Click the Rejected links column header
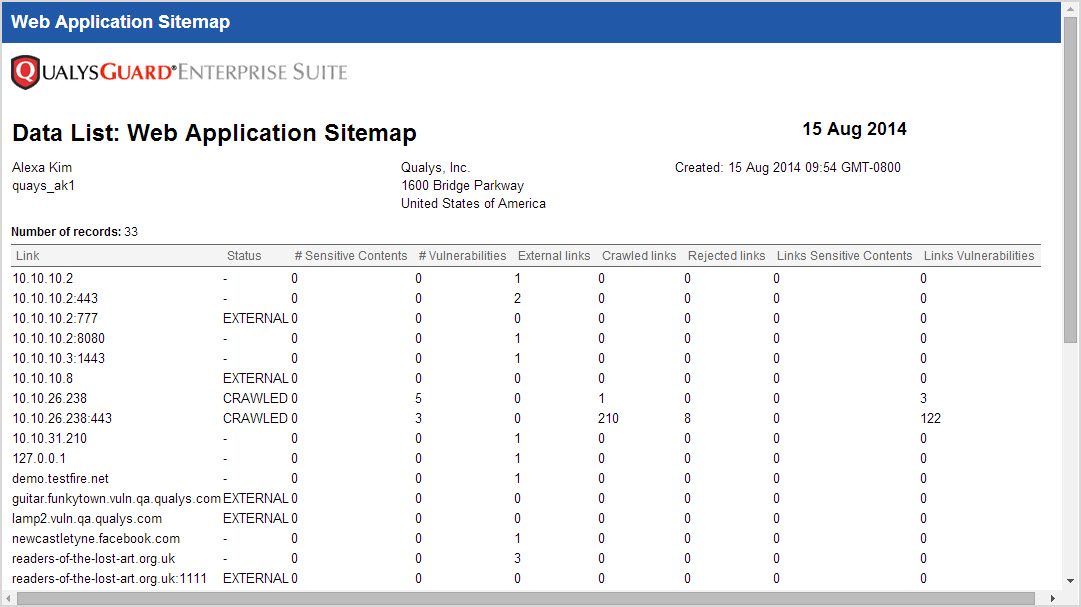This screenshot has width=1081, height=607. coord(726,256)
